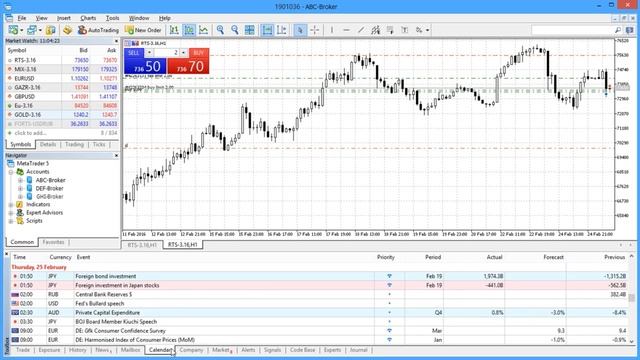The width and height of the screenshot is (640, 360).
Task: Click 'click to add...' in Market Watch
Action: (31, 133)
